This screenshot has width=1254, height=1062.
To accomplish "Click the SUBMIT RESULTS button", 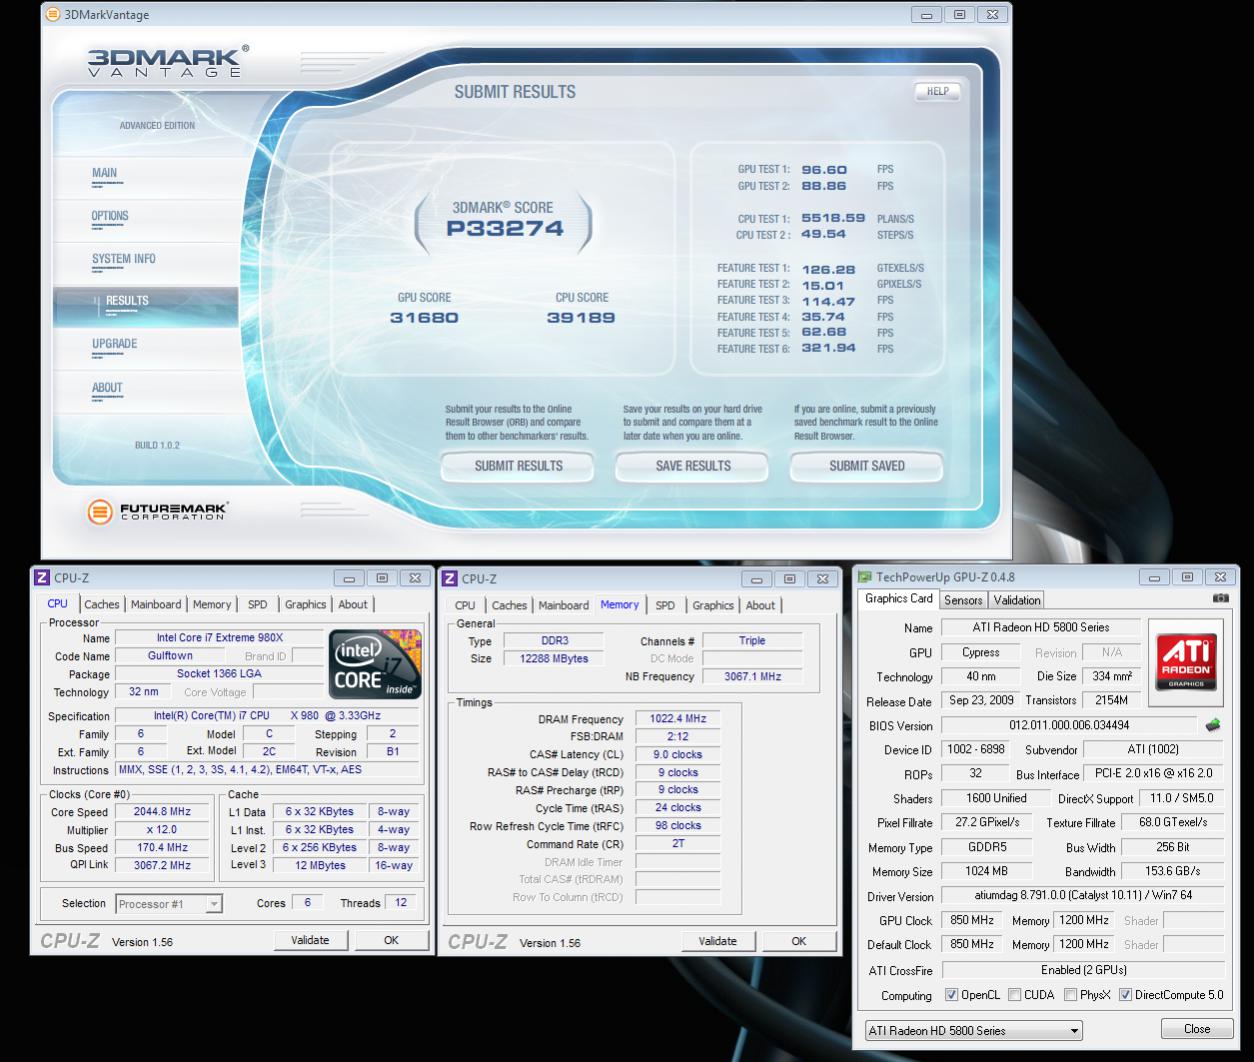I will click(x=518, y=466).
